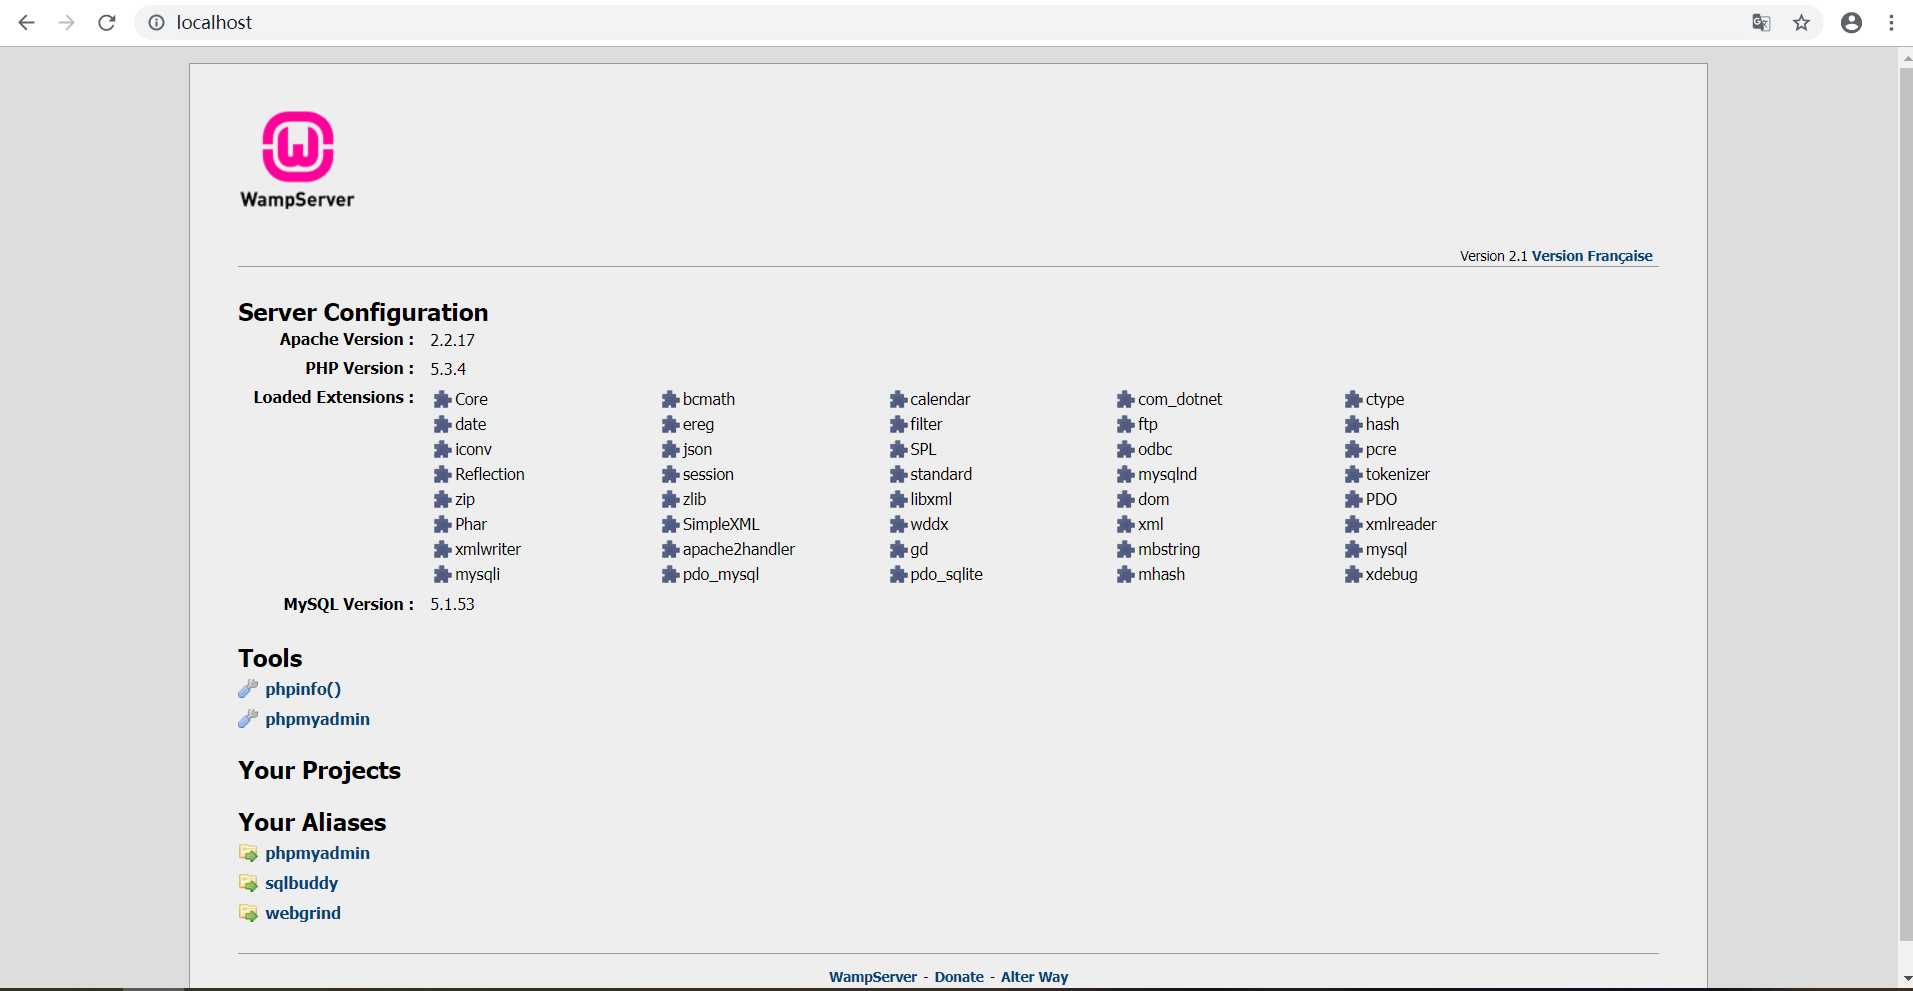This screenshot has width=1913, height=991.
Task: Click the Loaded Extensions label
Action: (333, 397)
